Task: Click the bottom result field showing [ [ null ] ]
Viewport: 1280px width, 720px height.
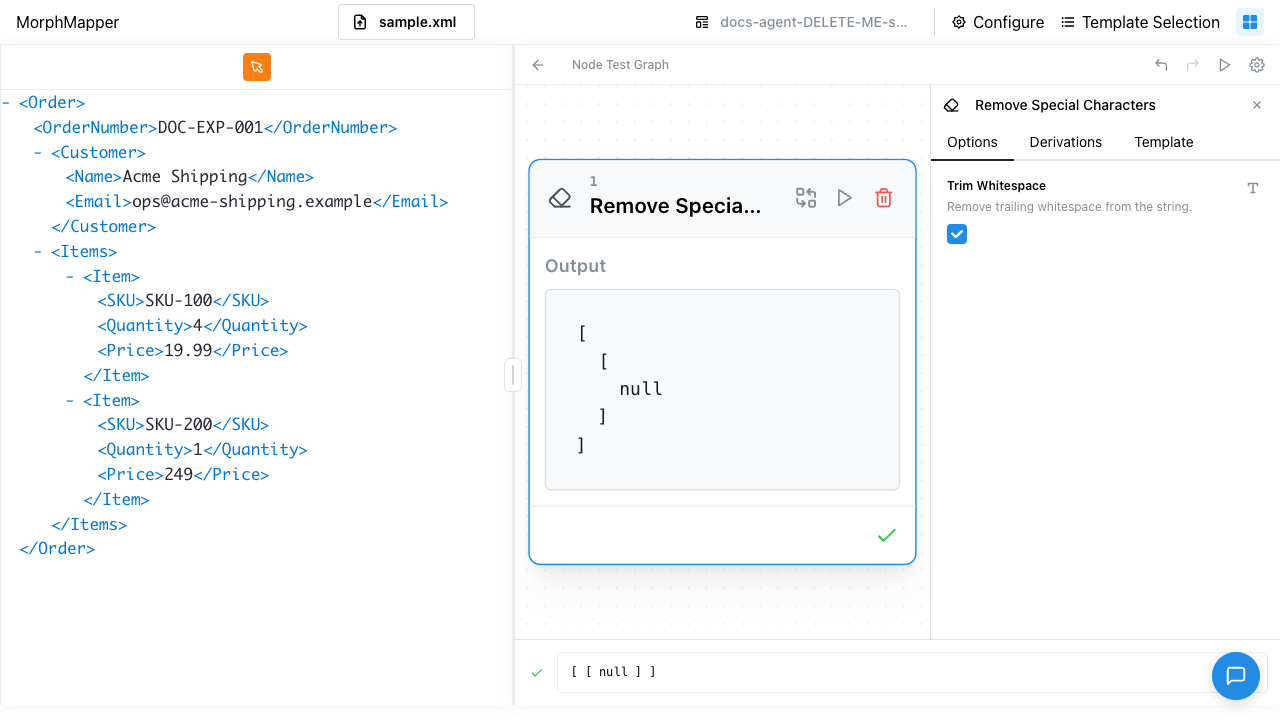Action: click(912, 672)
